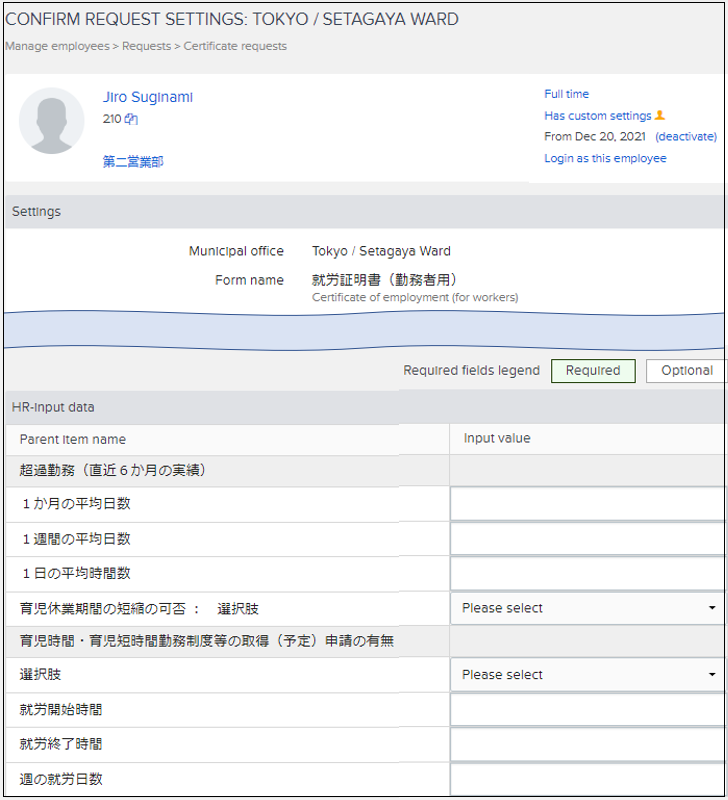Click the Required legend button

pyautogui.click(x=592, y=370)
